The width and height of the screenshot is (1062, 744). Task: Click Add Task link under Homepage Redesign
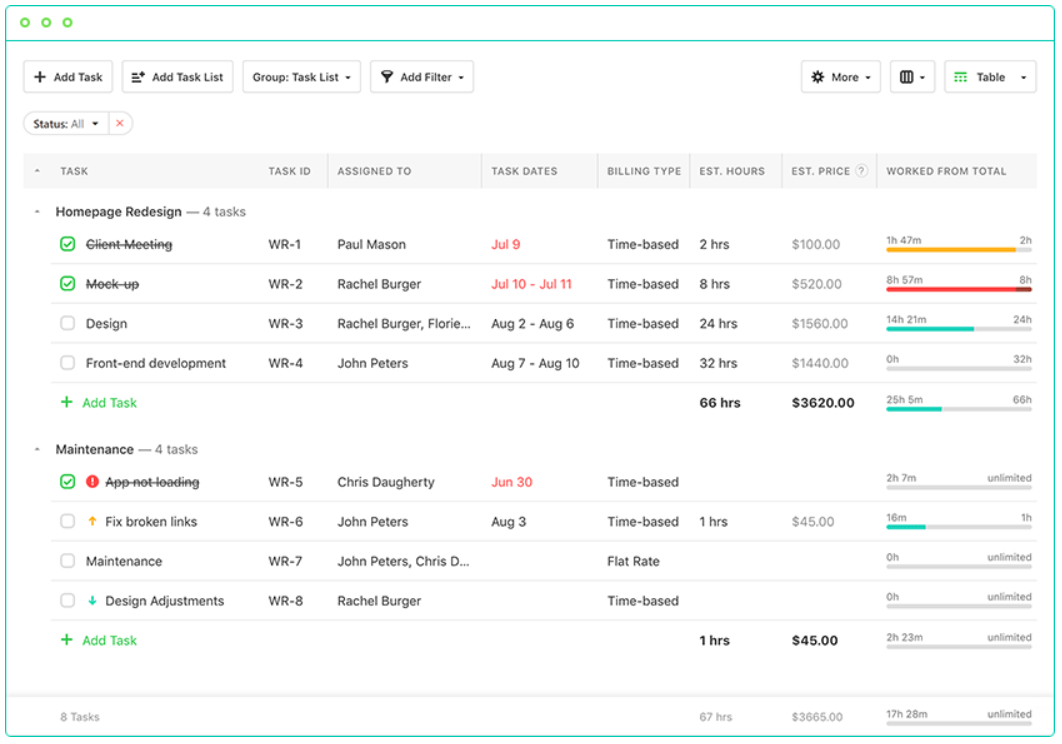click(109, 402)
